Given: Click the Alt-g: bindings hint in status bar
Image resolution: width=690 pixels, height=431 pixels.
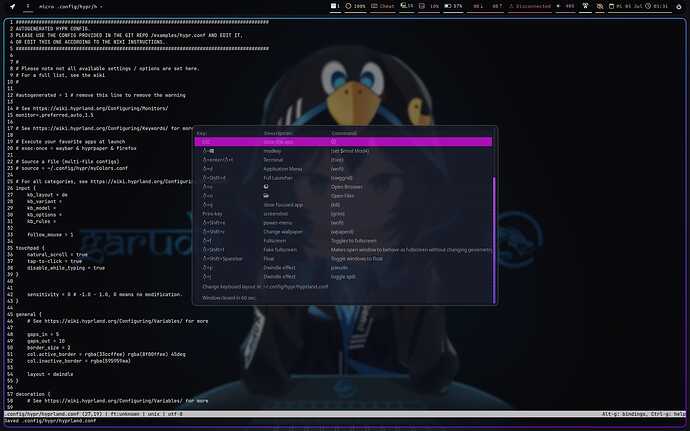Looking at the screenshot, I should coord(622,414).
